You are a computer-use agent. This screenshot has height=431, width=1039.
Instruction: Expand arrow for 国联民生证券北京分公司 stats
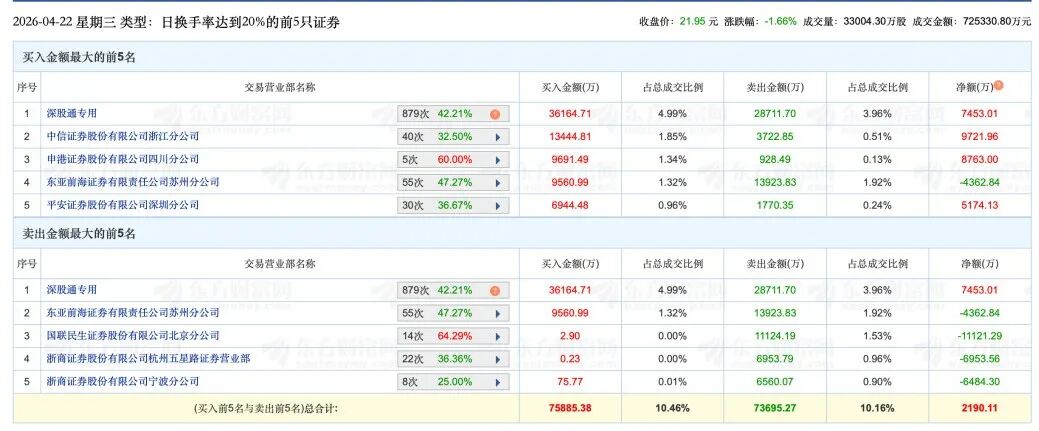click(497, 336)
